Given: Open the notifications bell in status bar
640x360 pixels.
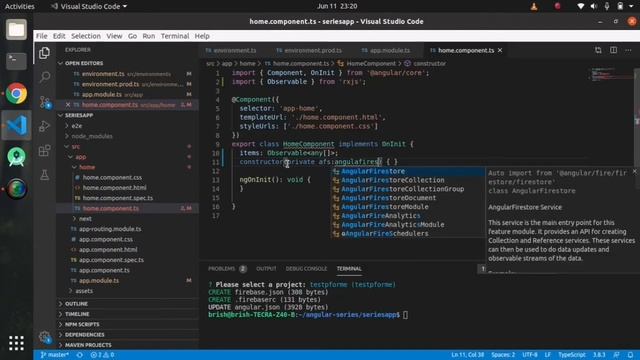Looking at the screenshot, I should pos(631,355).
